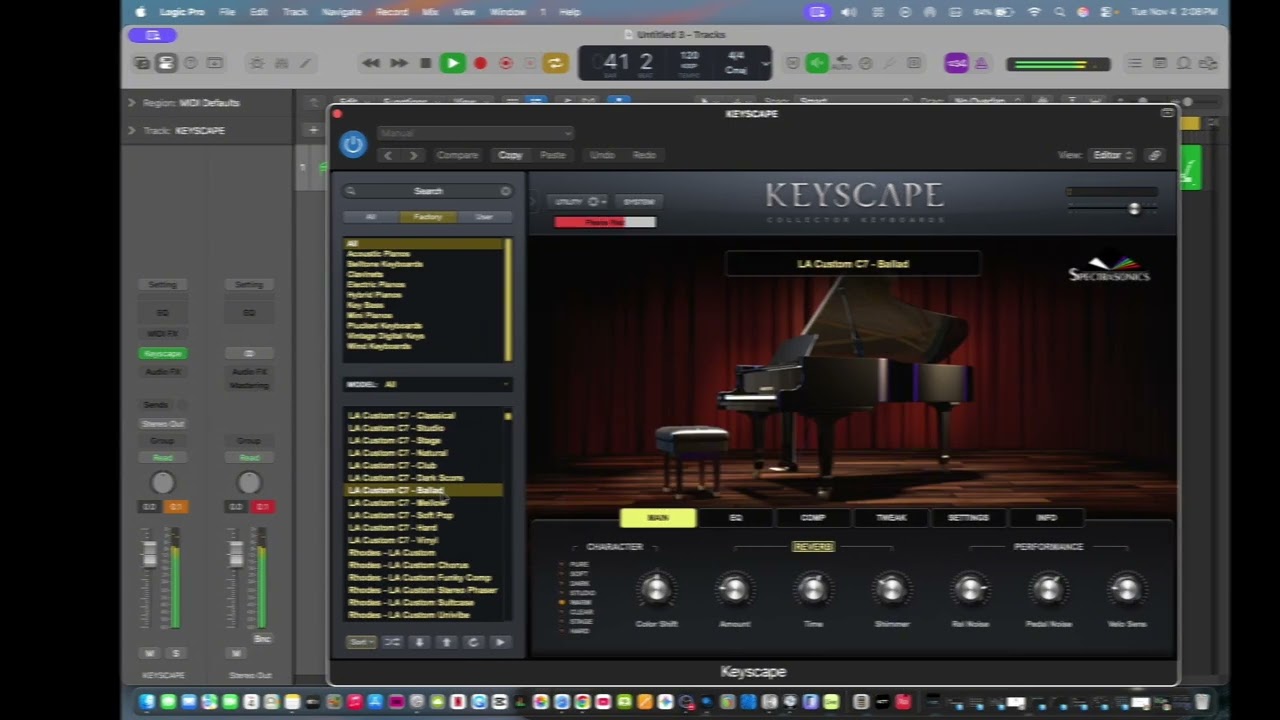The image size is (1280, 720).
Task: Select Rhodes - LA Custom Suitcase patch
Action: 410,603
